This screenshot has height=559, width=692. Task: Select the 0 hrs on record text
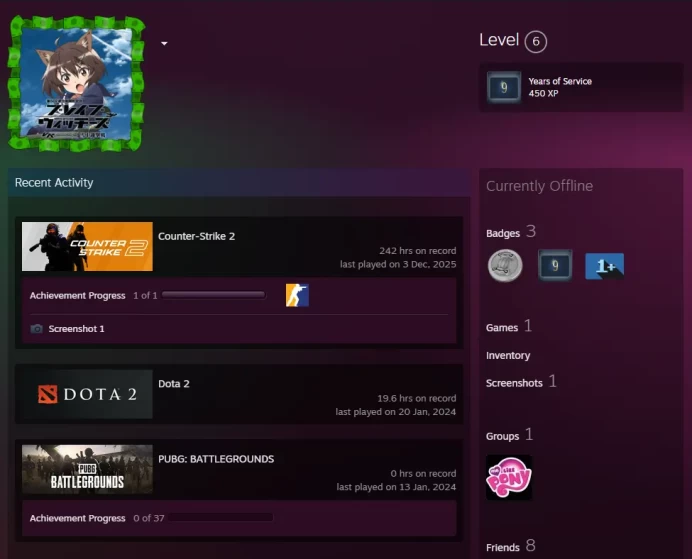tap(423, 473)
